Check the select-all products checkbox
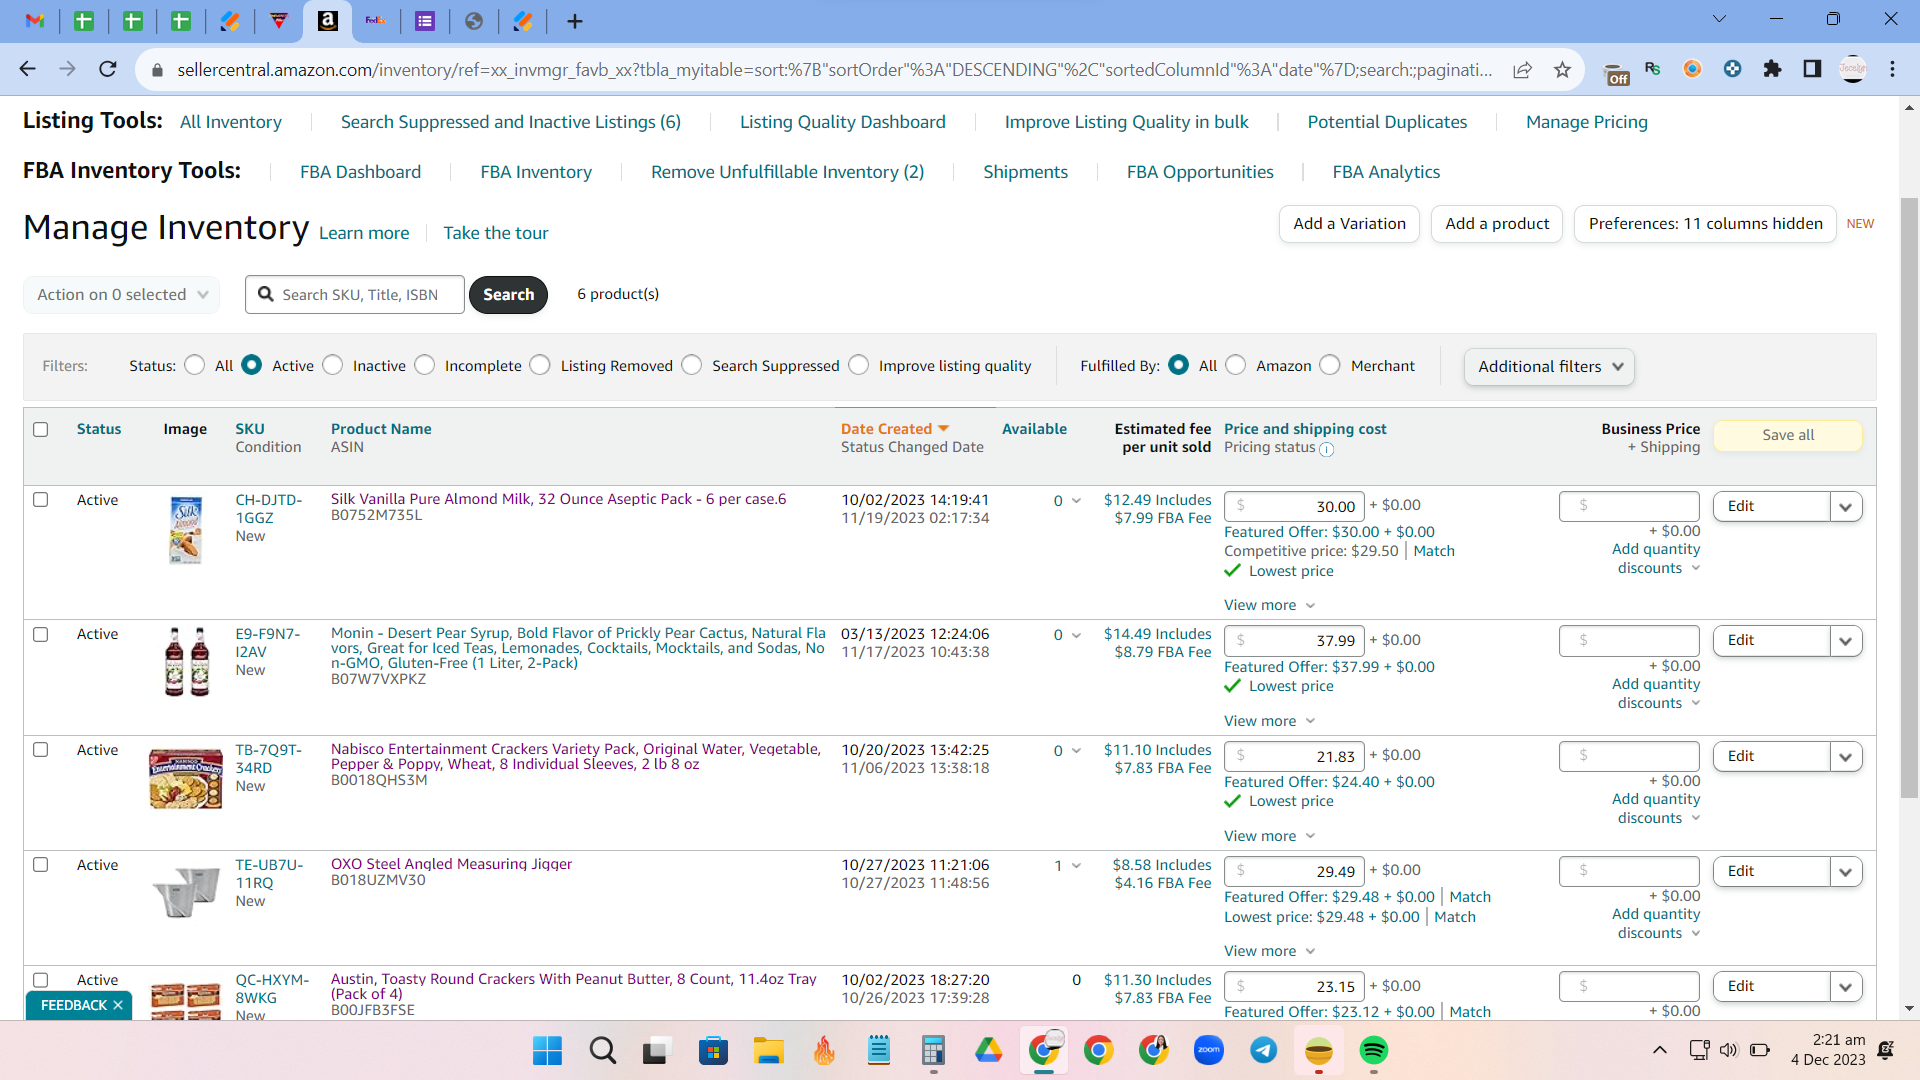The width and height of the screenshot is (1920, 1080). pyautogui.click(x=41, y=429)
